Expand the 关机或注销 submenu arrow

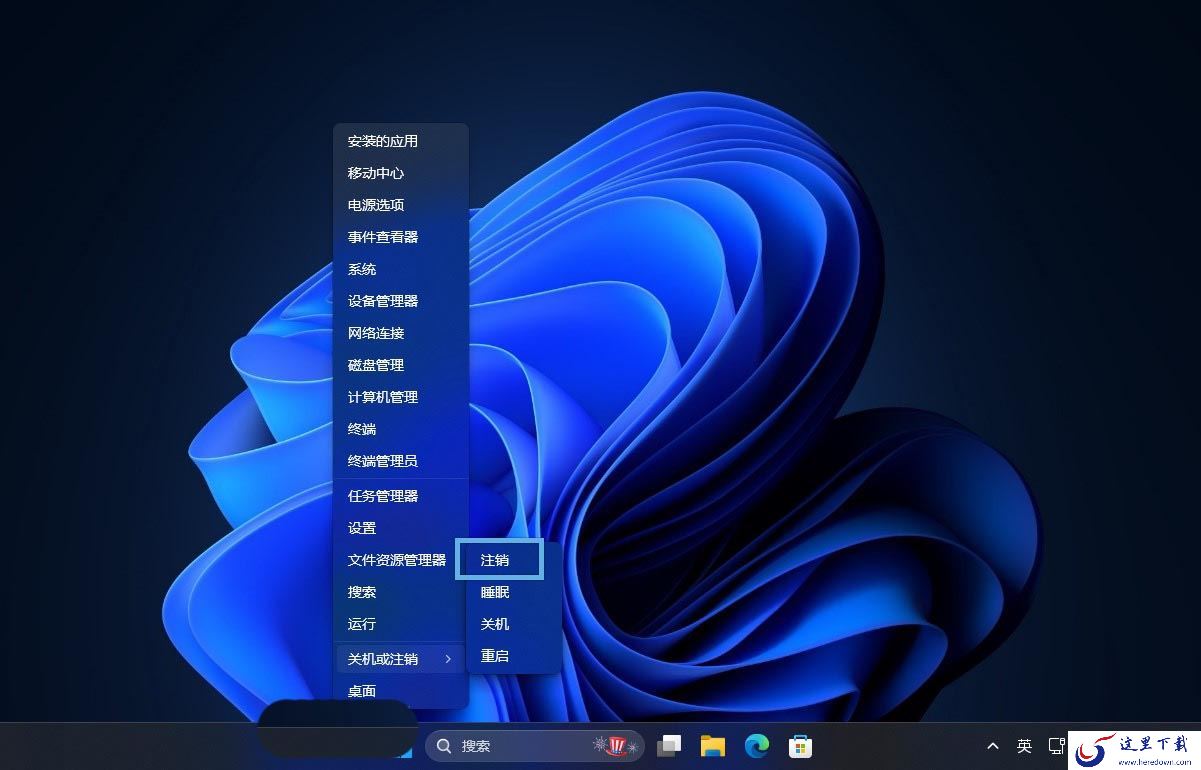(x=448, y=659)
